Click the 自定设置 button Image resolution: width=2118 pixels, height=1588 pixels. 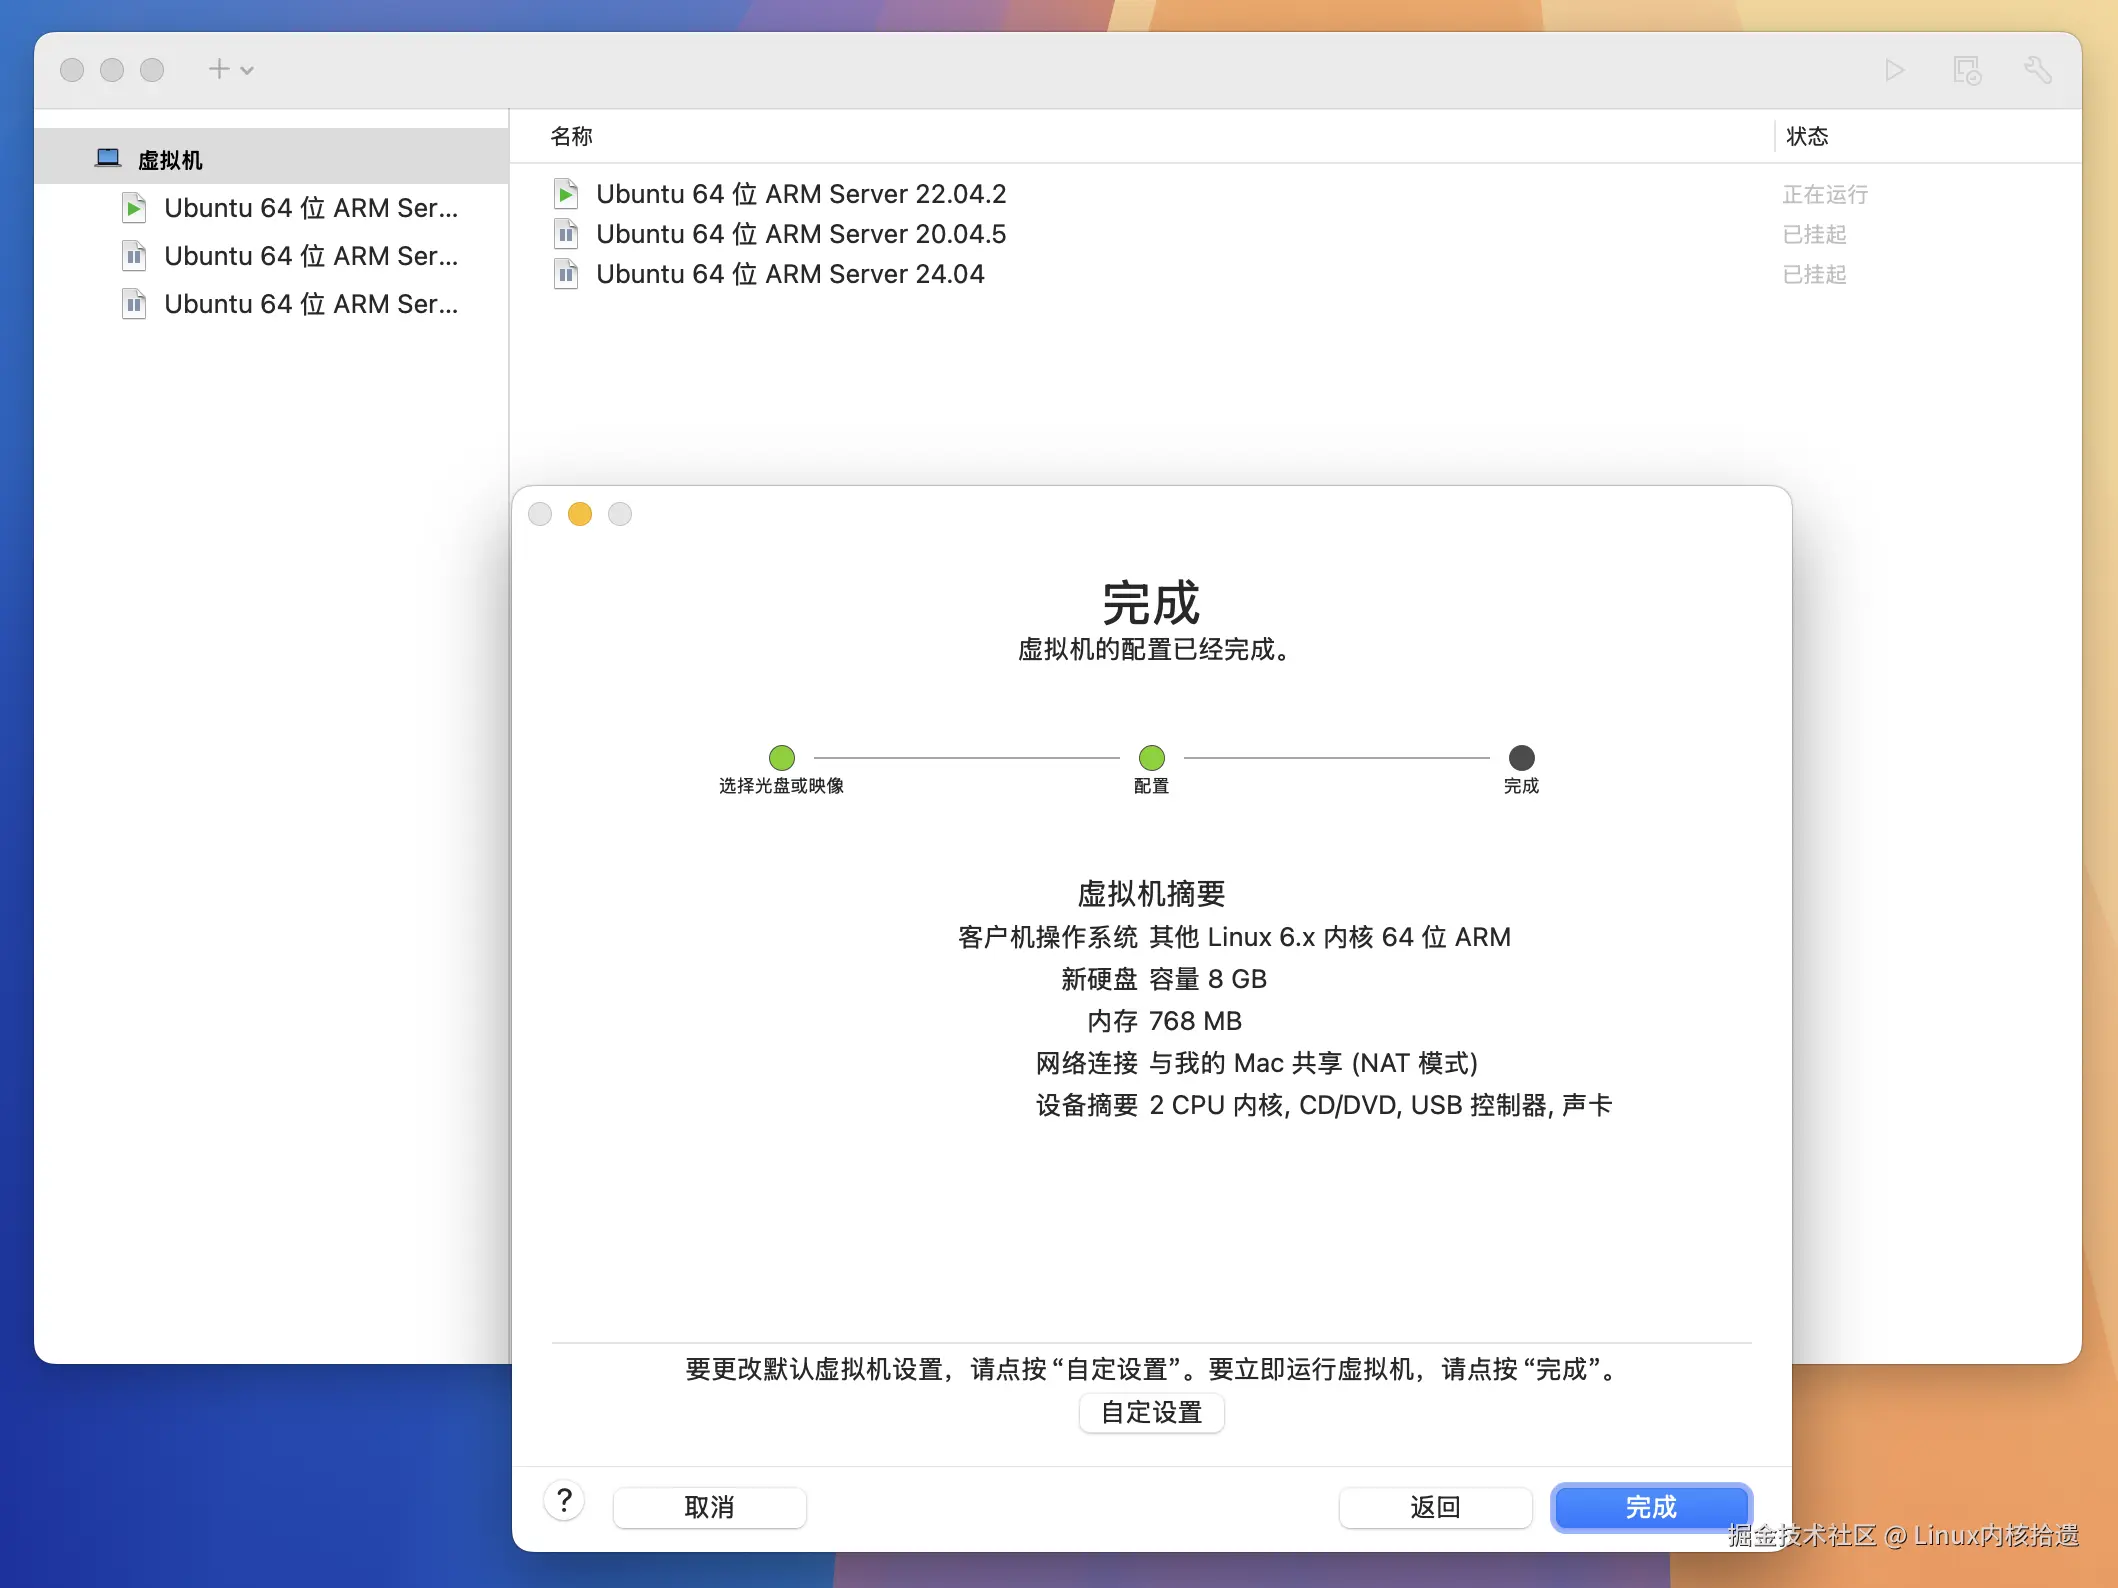click(x=1151, y=1412)
